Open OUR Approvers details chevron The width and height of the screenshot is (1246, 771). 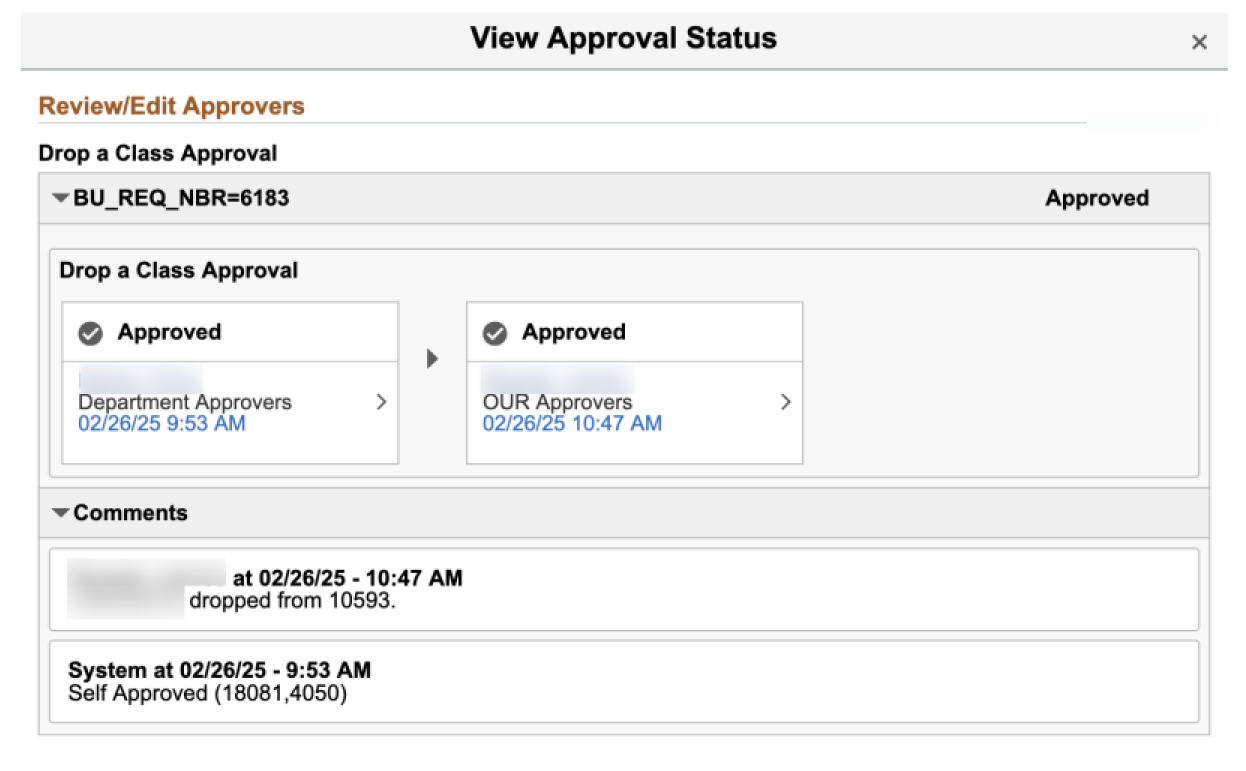pyautogui.click(x=786, y=402)
